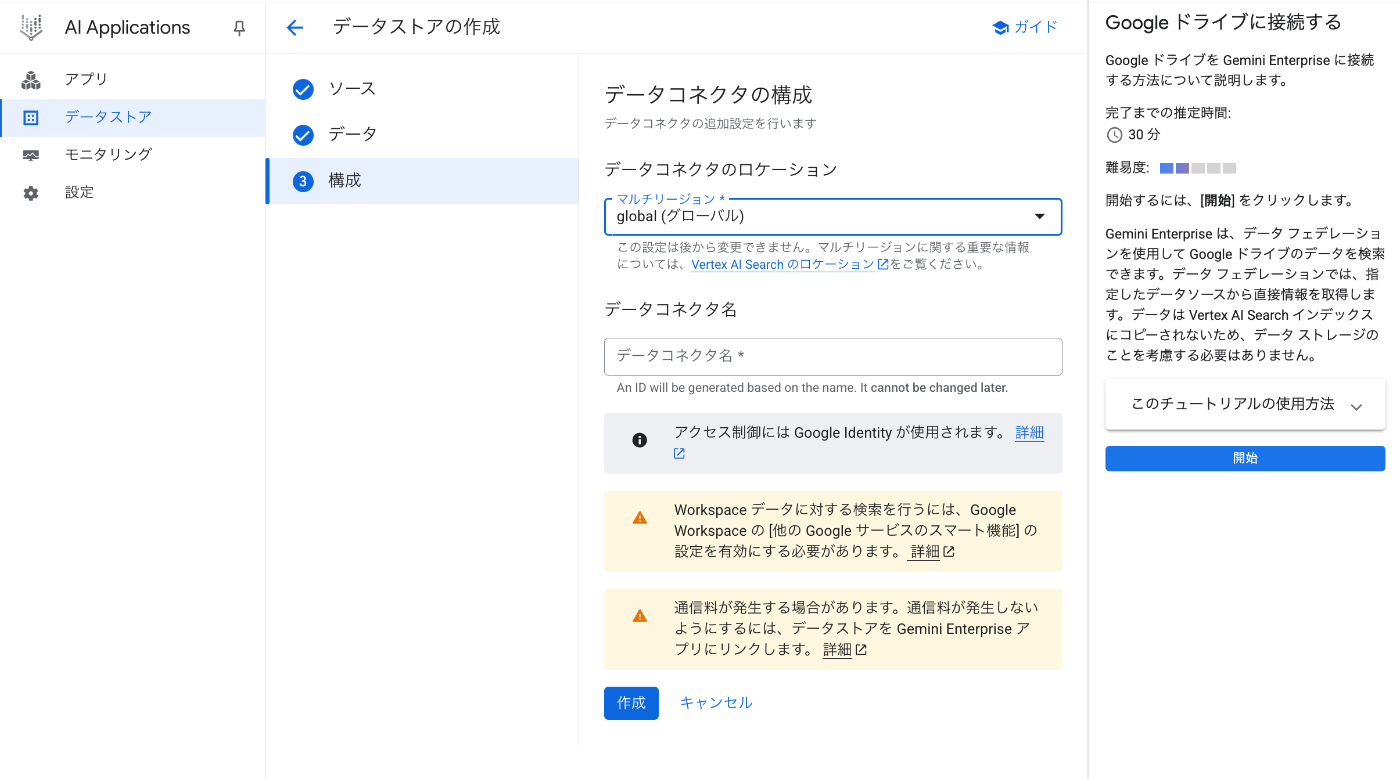Expand このチュートリアルの使用方法 section
1400x779 pixels.
(x=1245, y=404)
